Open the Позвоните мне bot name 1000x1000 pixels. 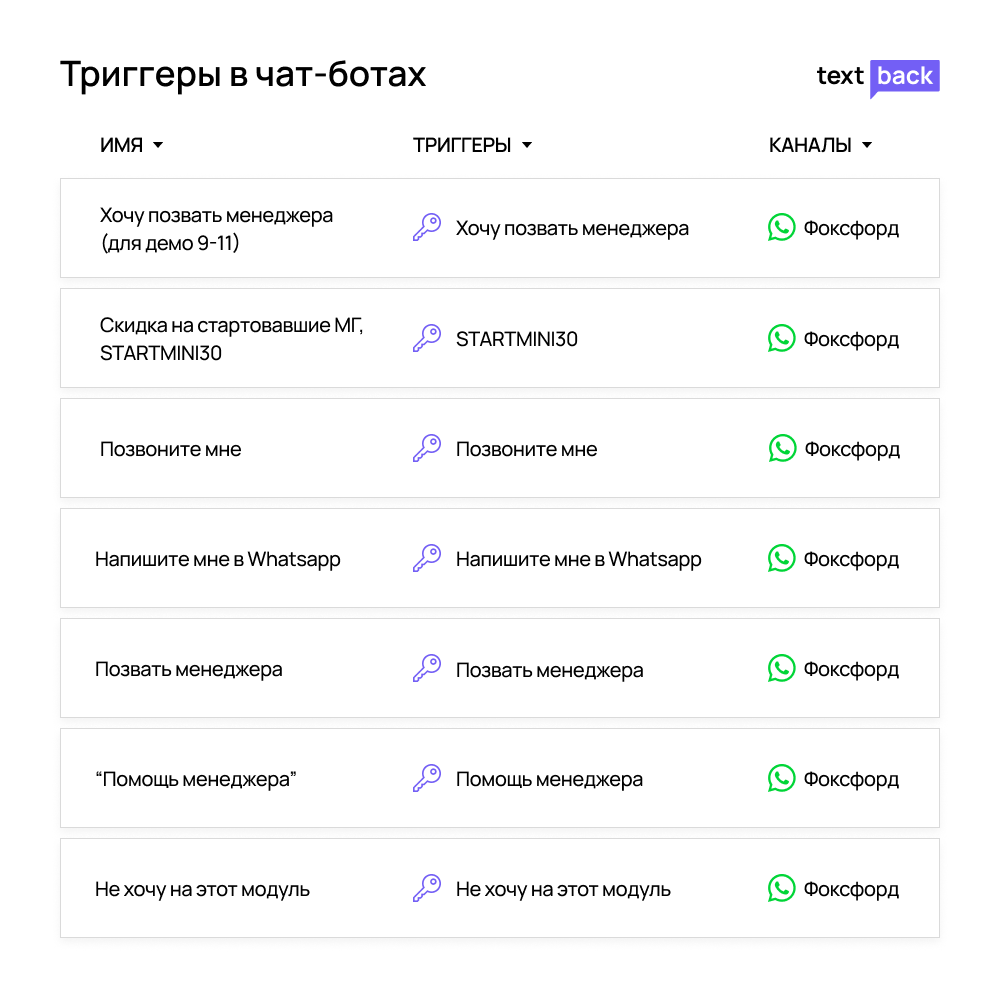tap(170, 449)
